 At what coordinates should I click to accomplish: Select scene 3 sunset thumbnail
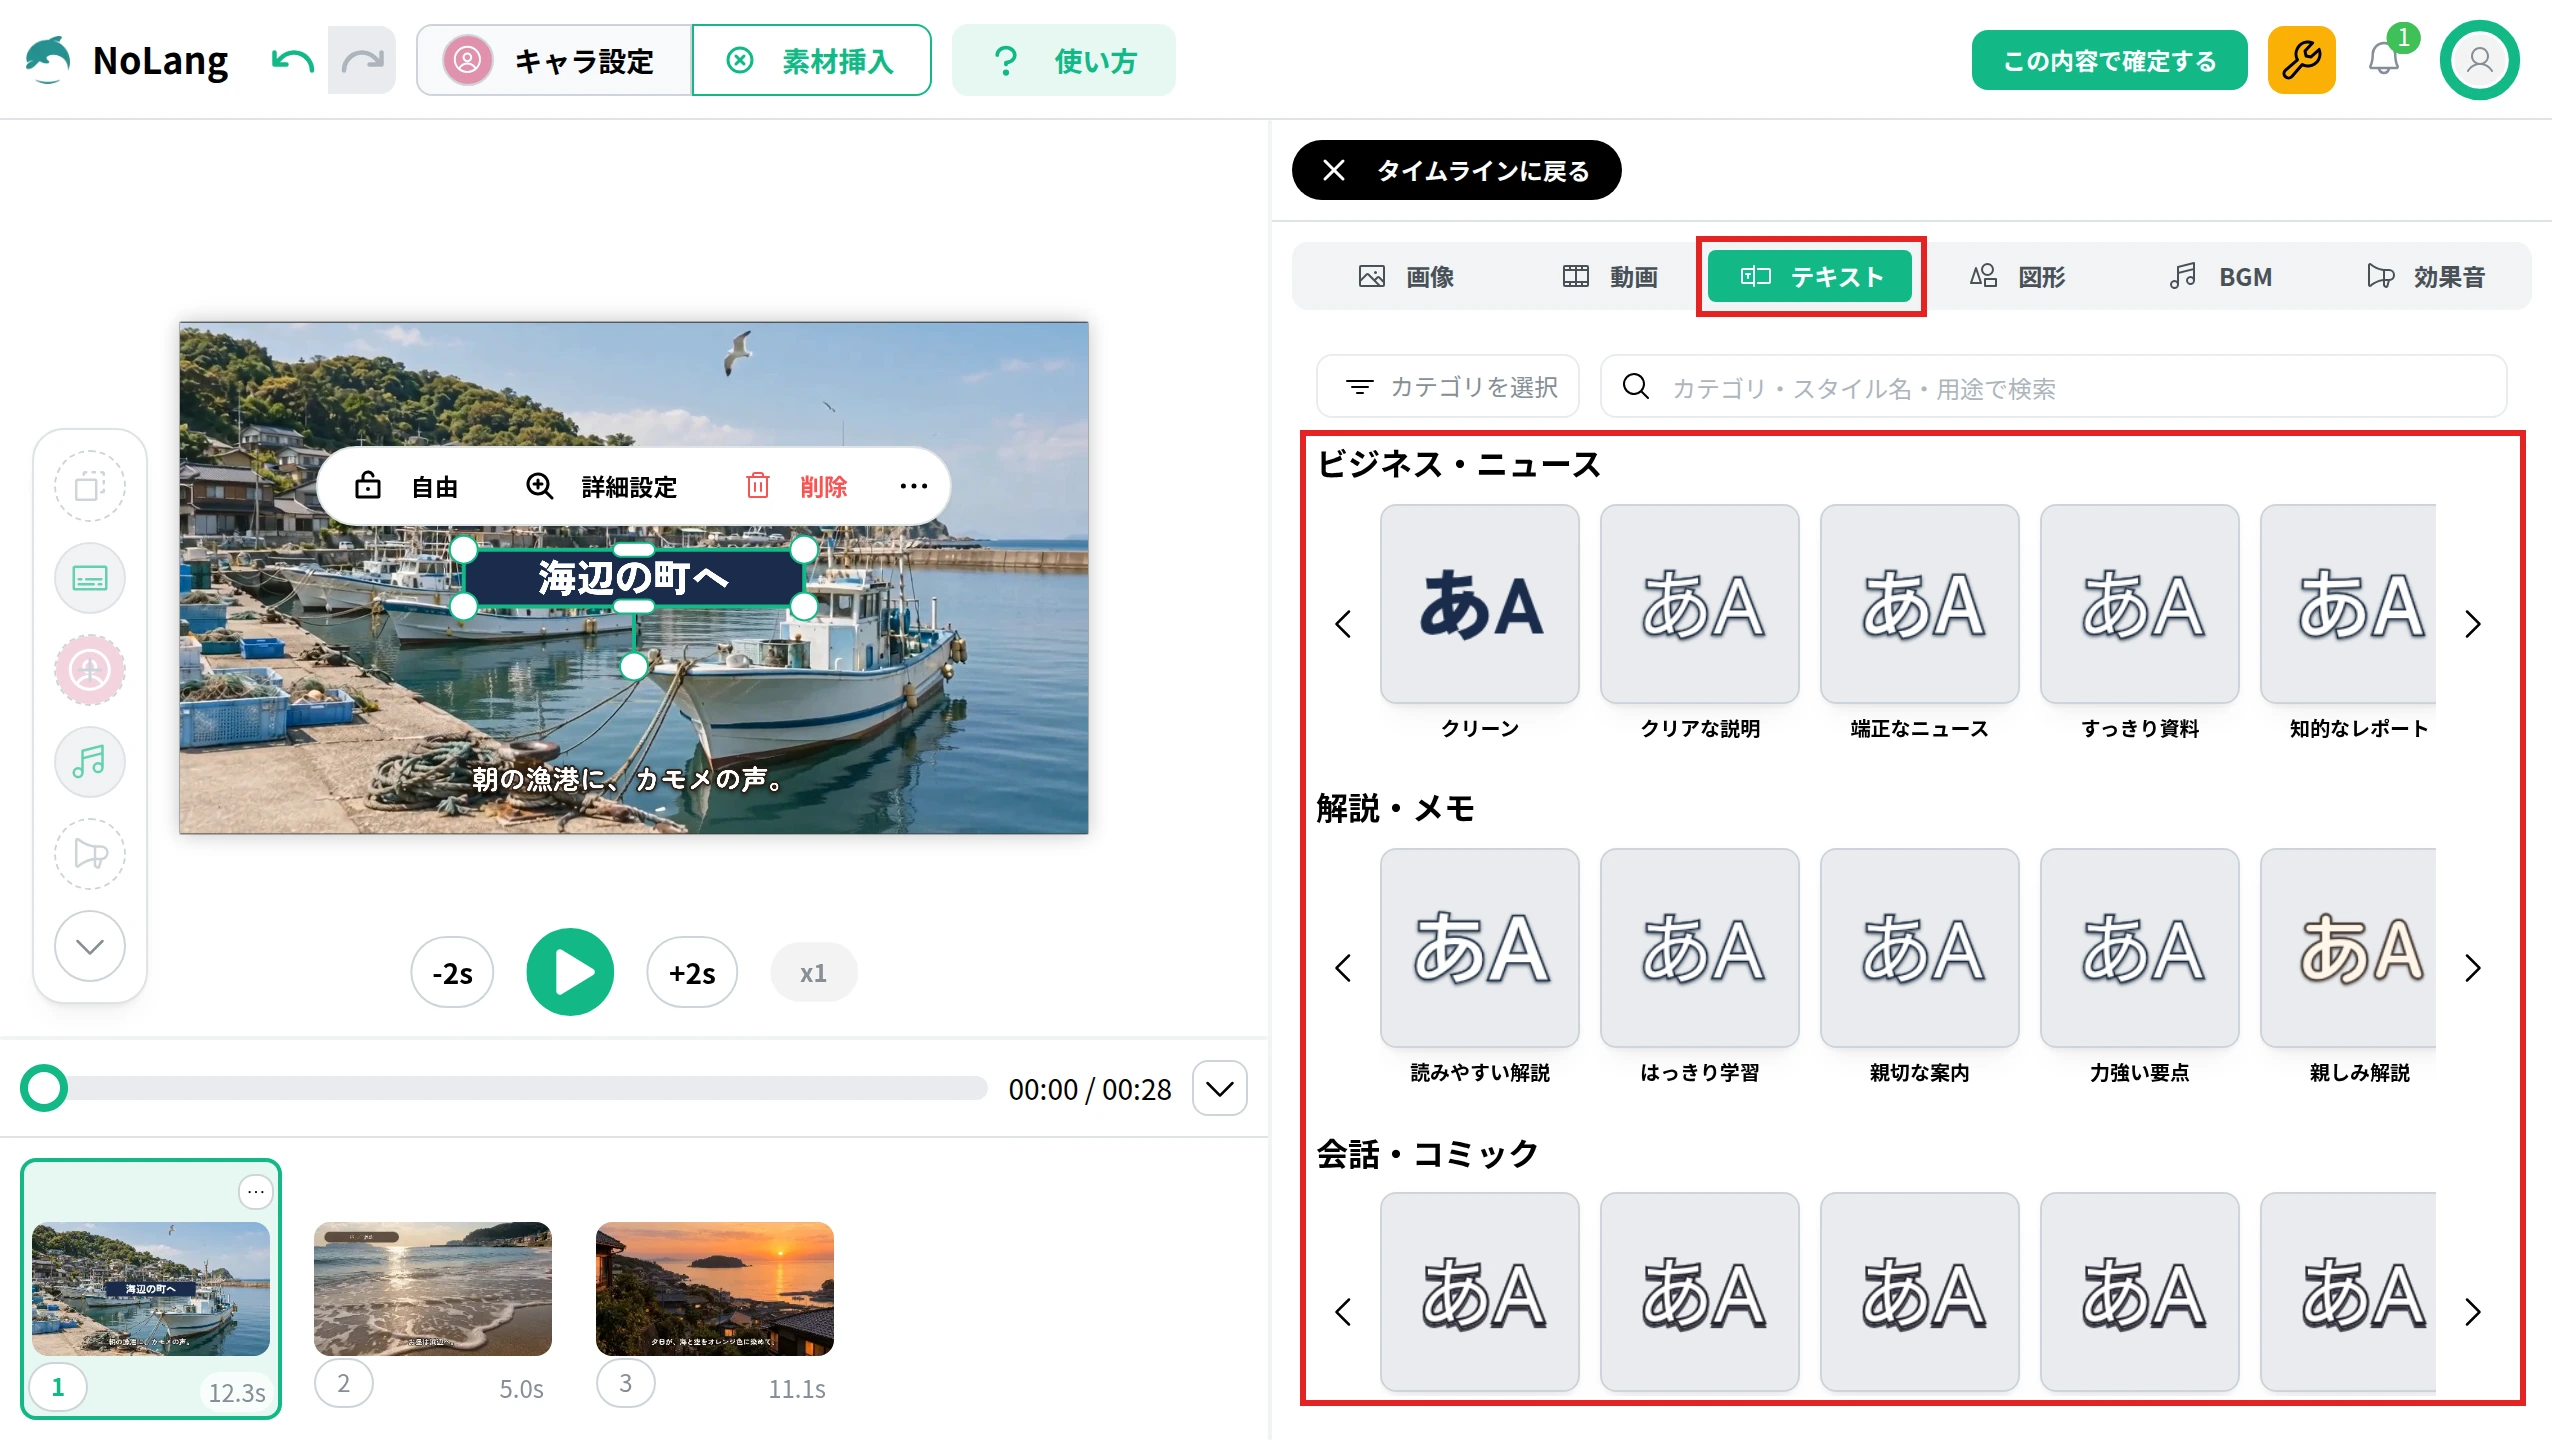click(x=715, y=1289)
